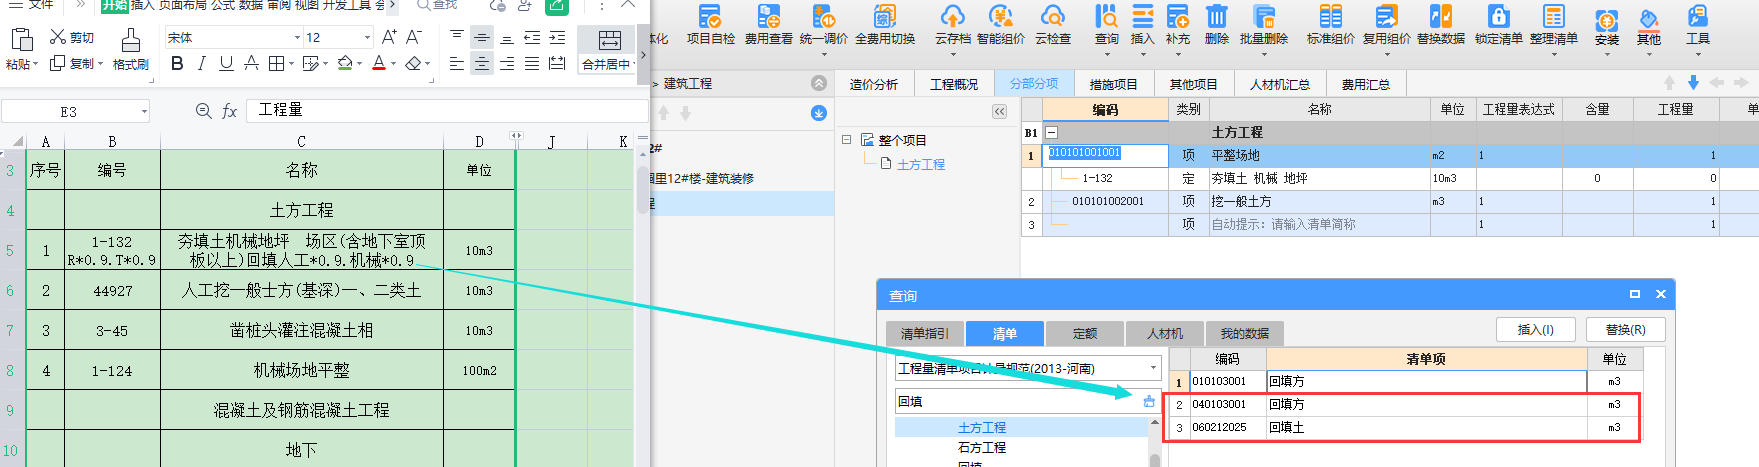Click the fill color bucket swatch

(345, 63)
